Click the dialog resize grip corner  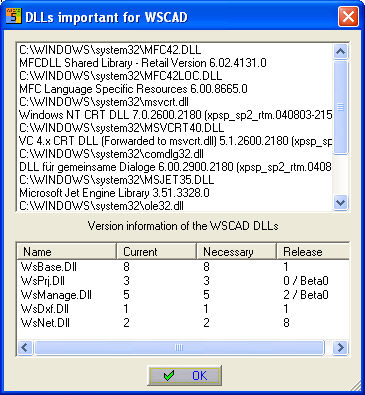[x=356, y=386]
